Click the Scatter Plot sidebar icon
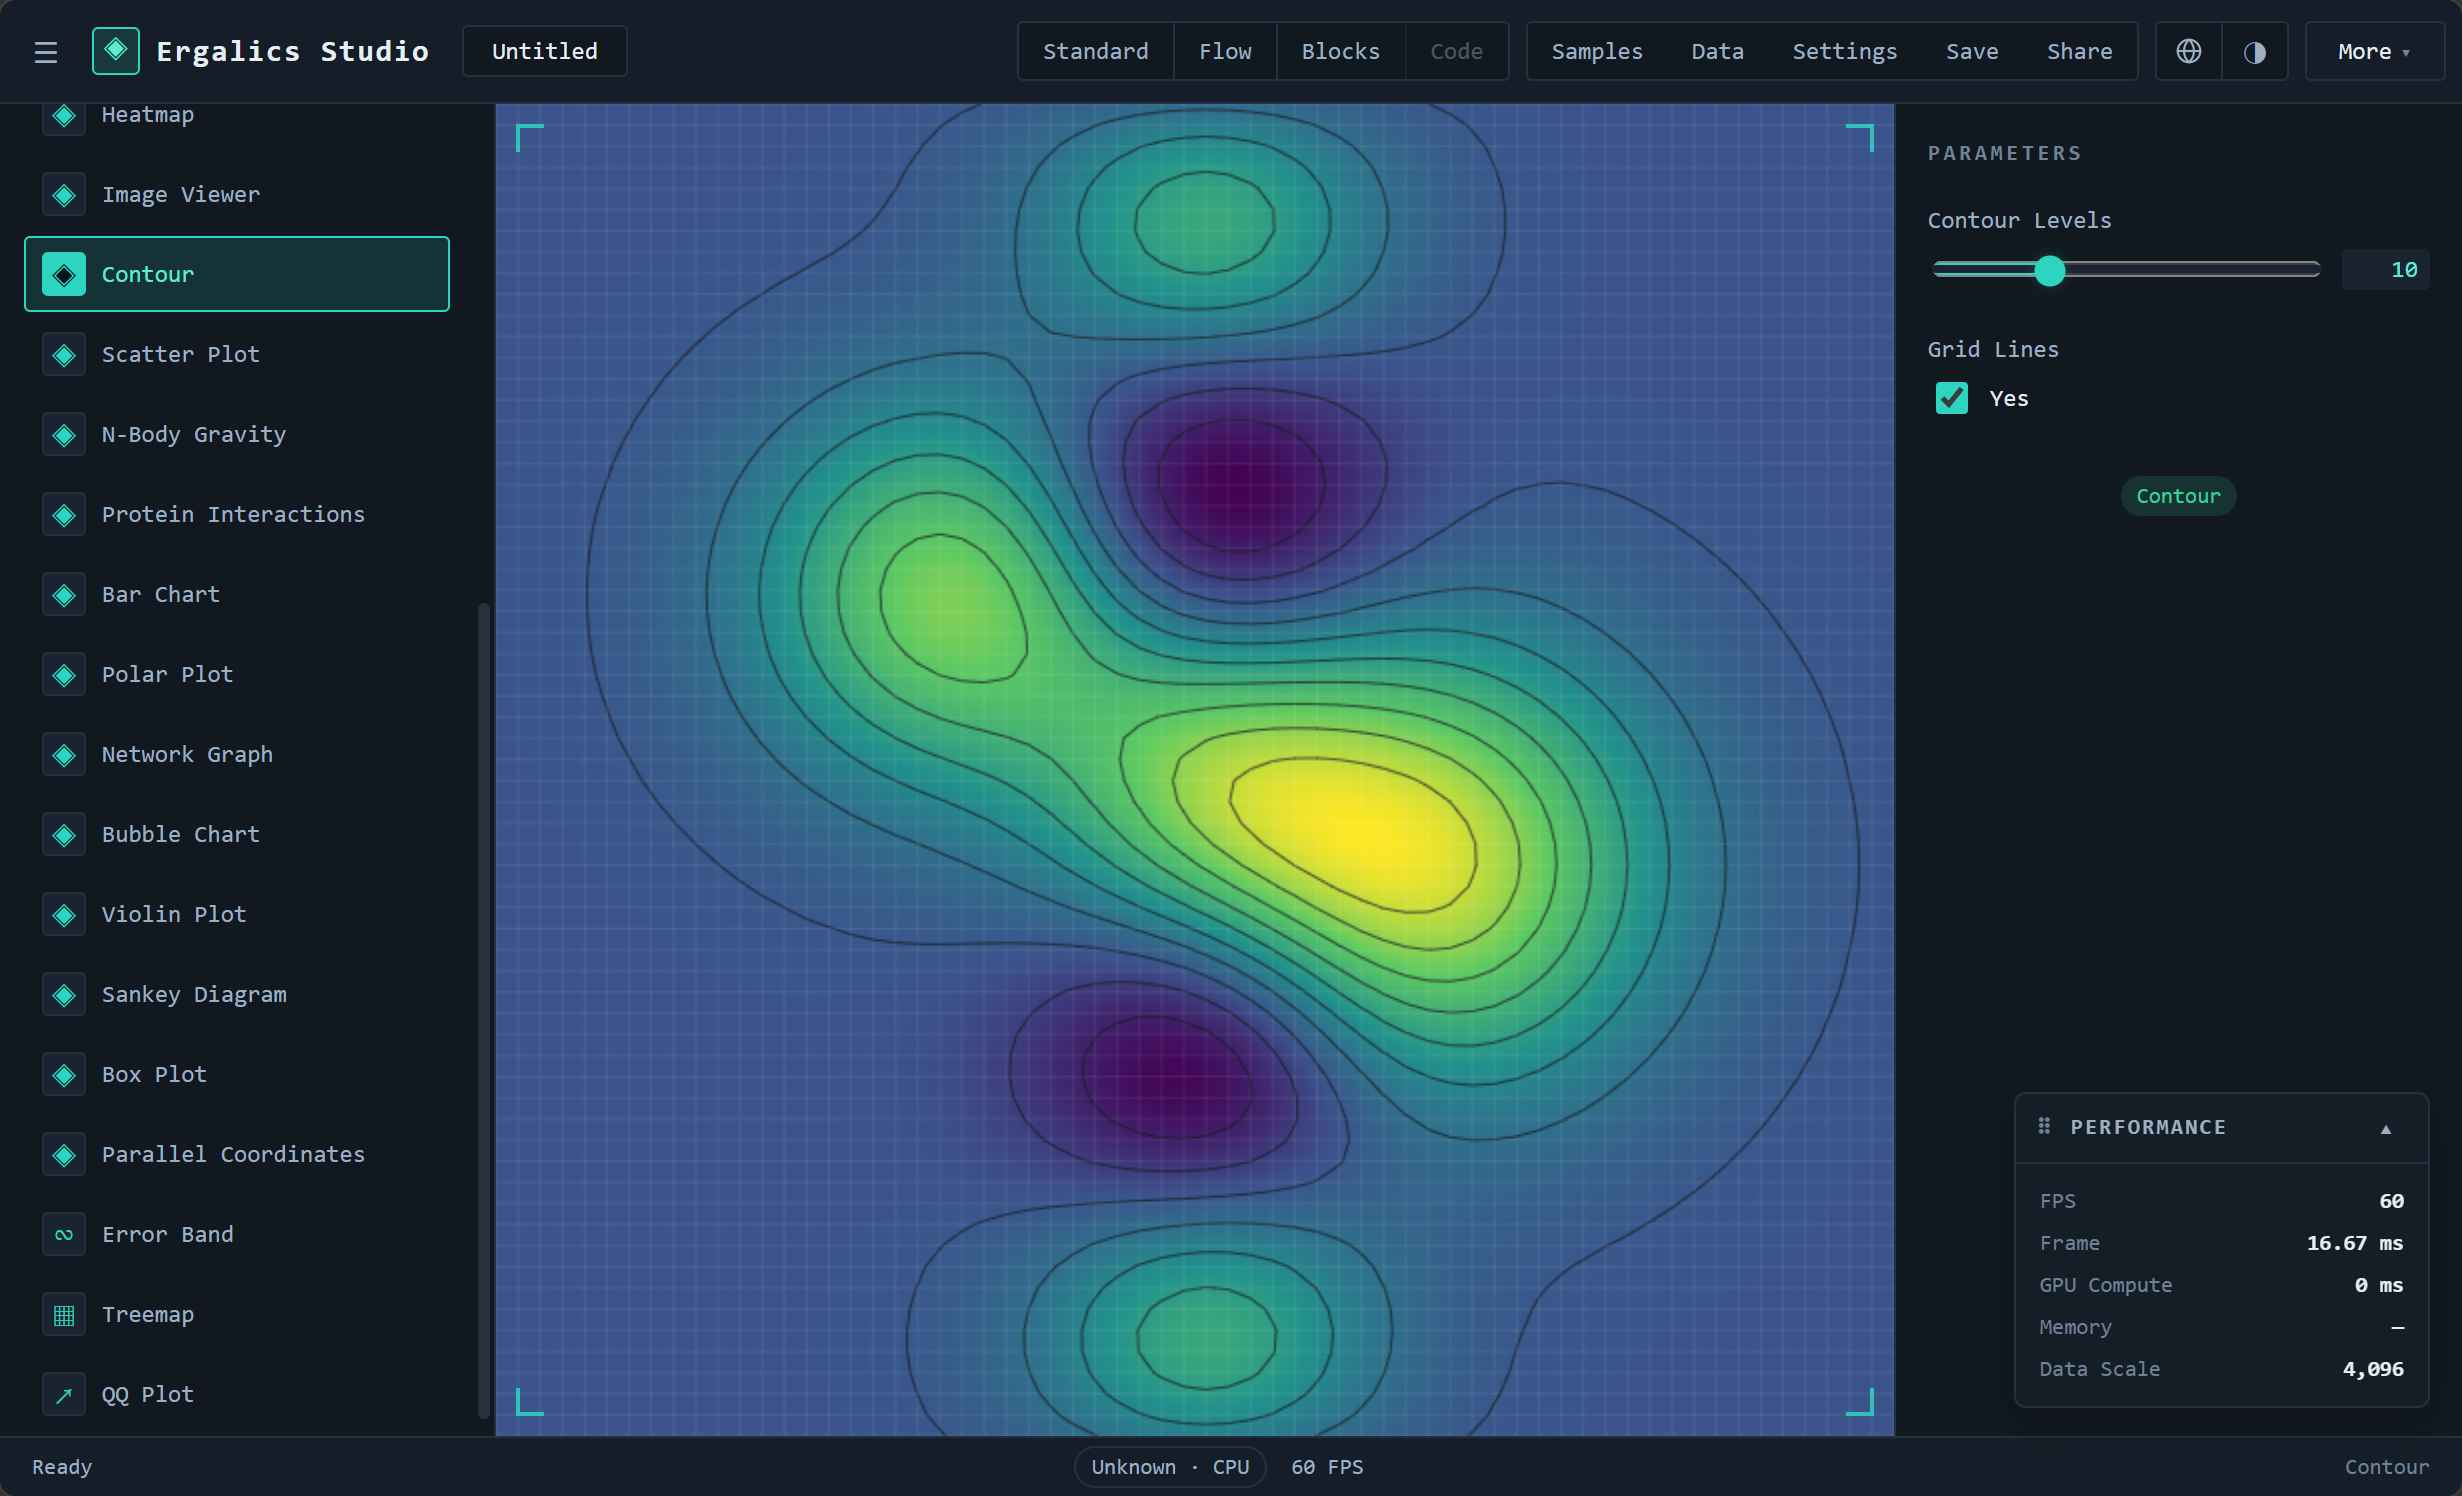Screen dimensions: 2462x1496 coord(64,355)
